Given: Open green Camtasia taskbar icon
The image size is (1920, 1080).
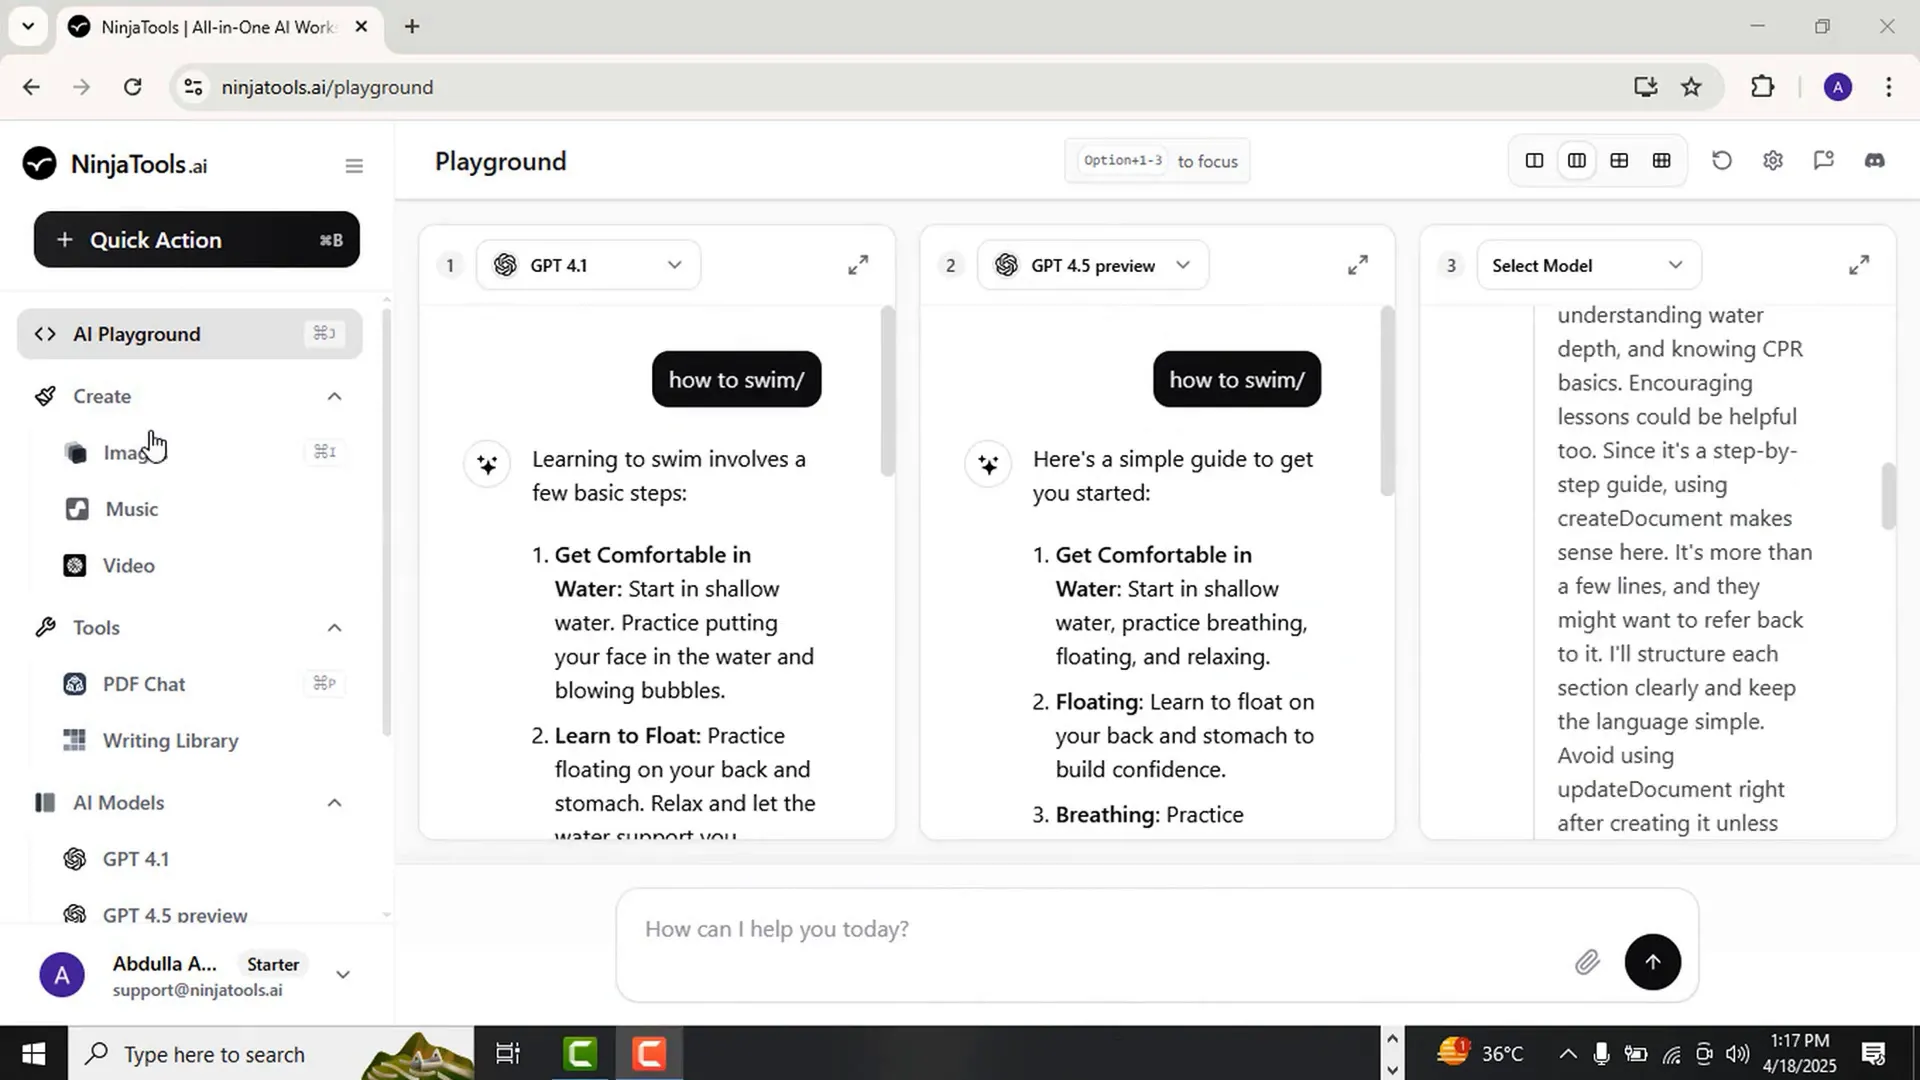Looking at the screenshot, I should tap(581, 1054).
